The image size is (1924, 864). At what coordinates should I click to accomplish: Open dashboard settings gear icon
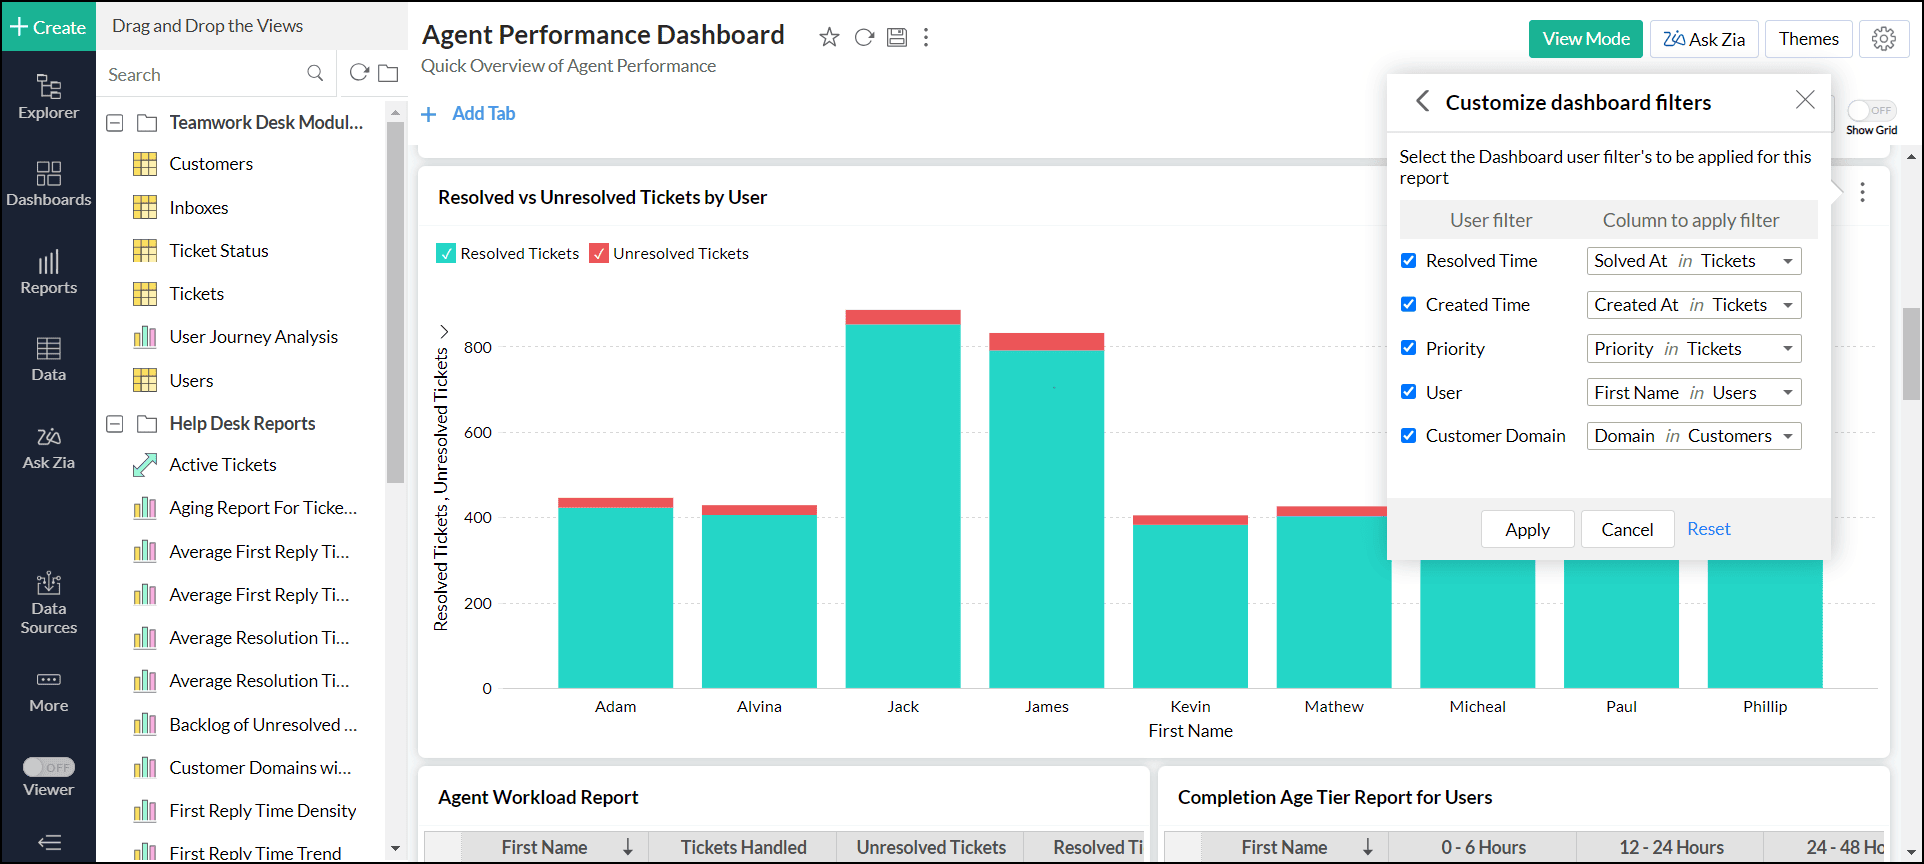click(x=1884, y=39)
